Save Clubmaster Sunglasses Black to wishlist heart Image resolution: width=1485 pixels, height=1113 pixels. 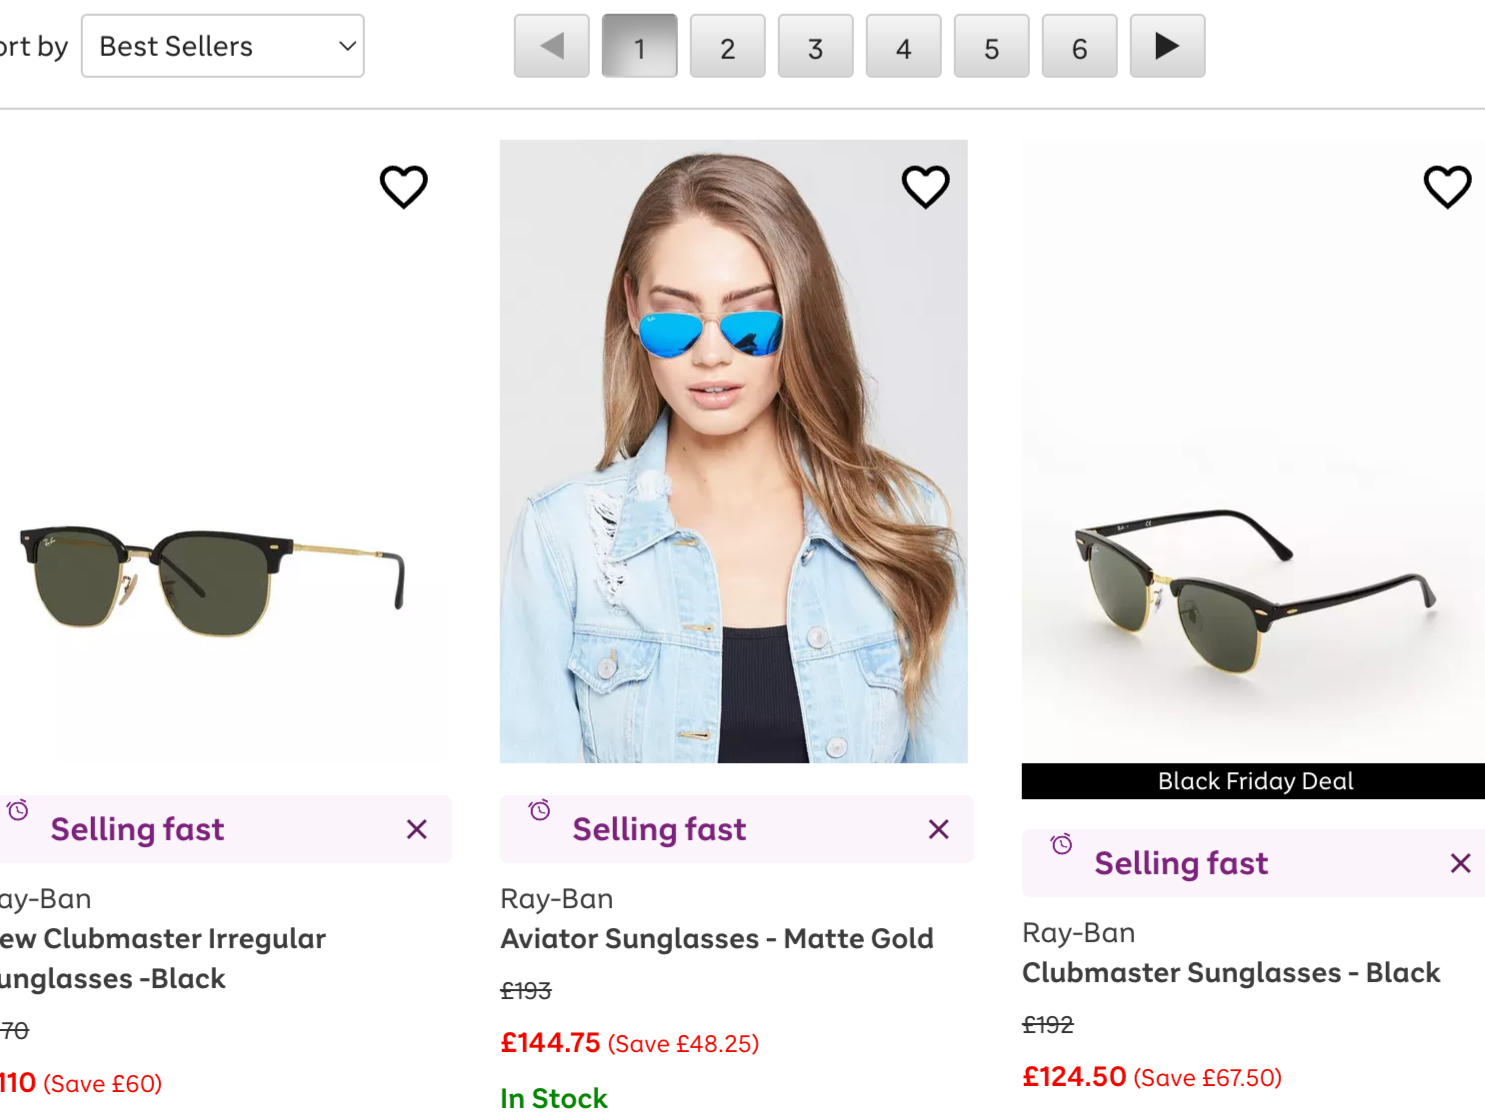point(1448,187)
